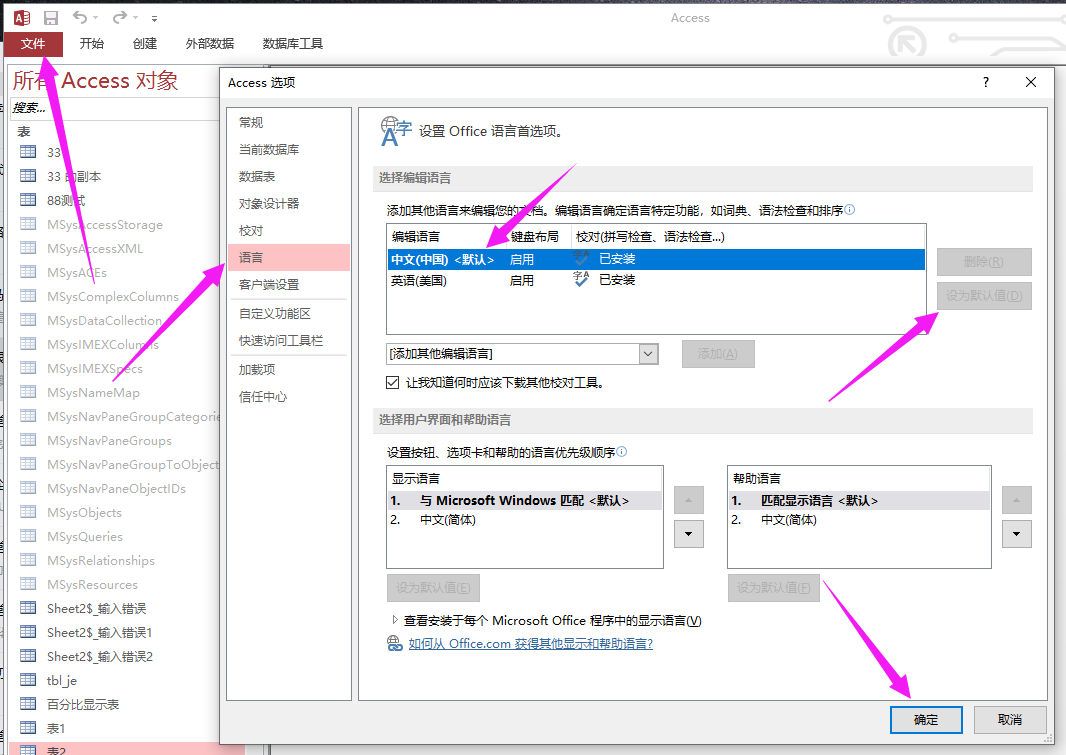Click the table icon for MSysResources

tap(28, 584)
